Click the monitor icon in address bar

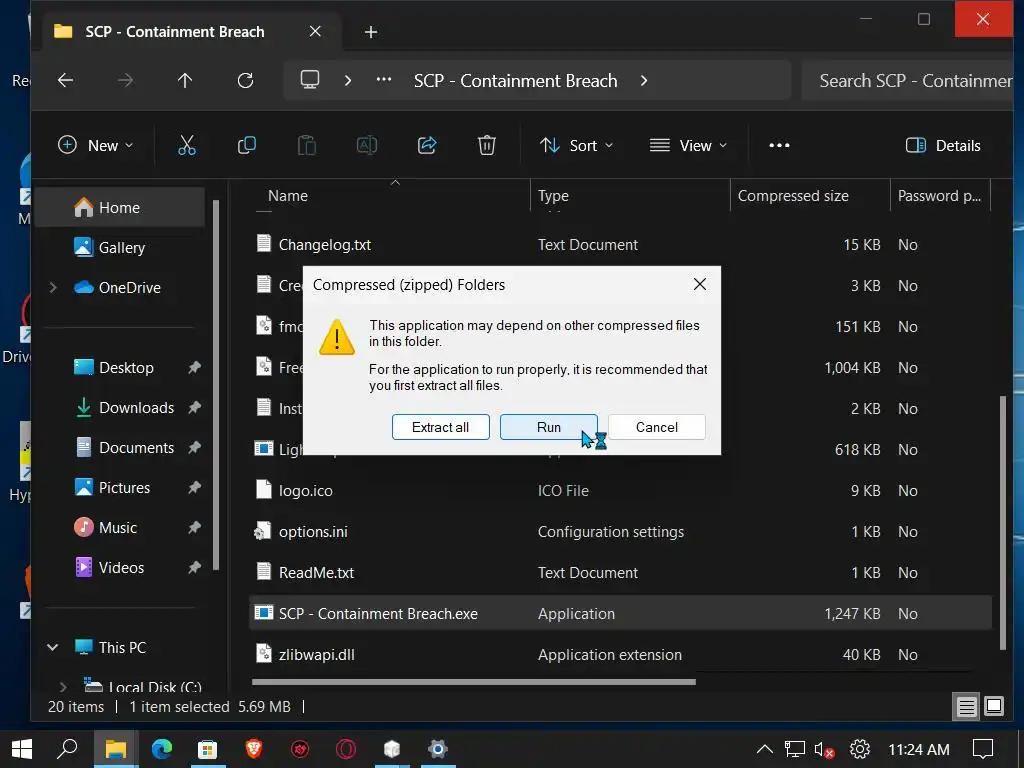click(310, 80)
